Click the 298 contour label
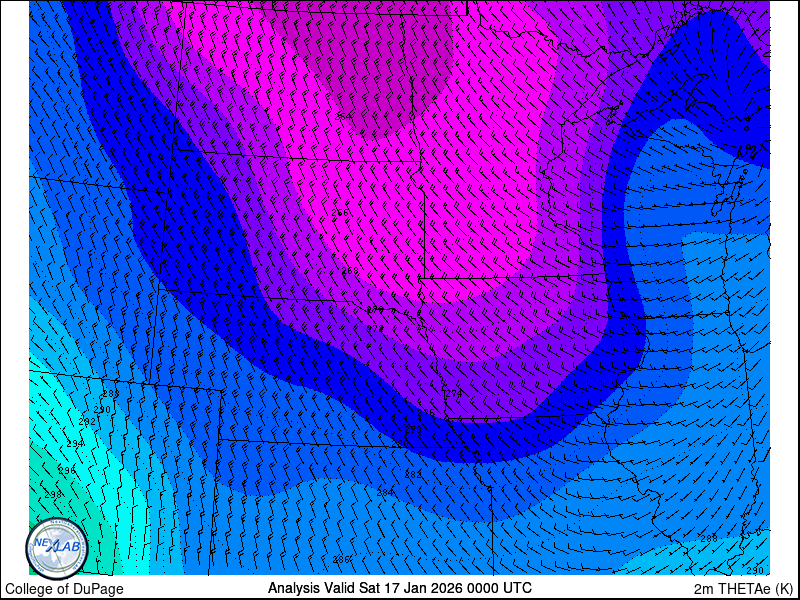 click(x=53, y=494)
